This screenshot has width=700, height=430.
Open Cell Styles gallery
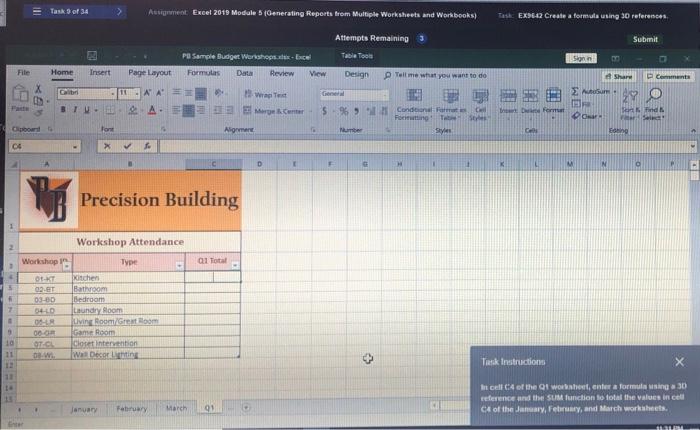pos(480,104)
